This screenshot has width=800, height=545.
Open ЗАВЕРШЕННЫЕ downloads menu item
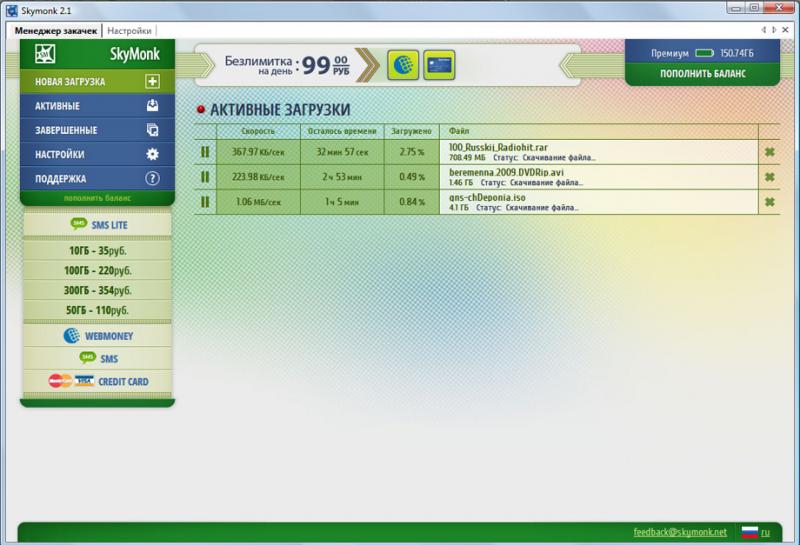[x=97, y=130]
